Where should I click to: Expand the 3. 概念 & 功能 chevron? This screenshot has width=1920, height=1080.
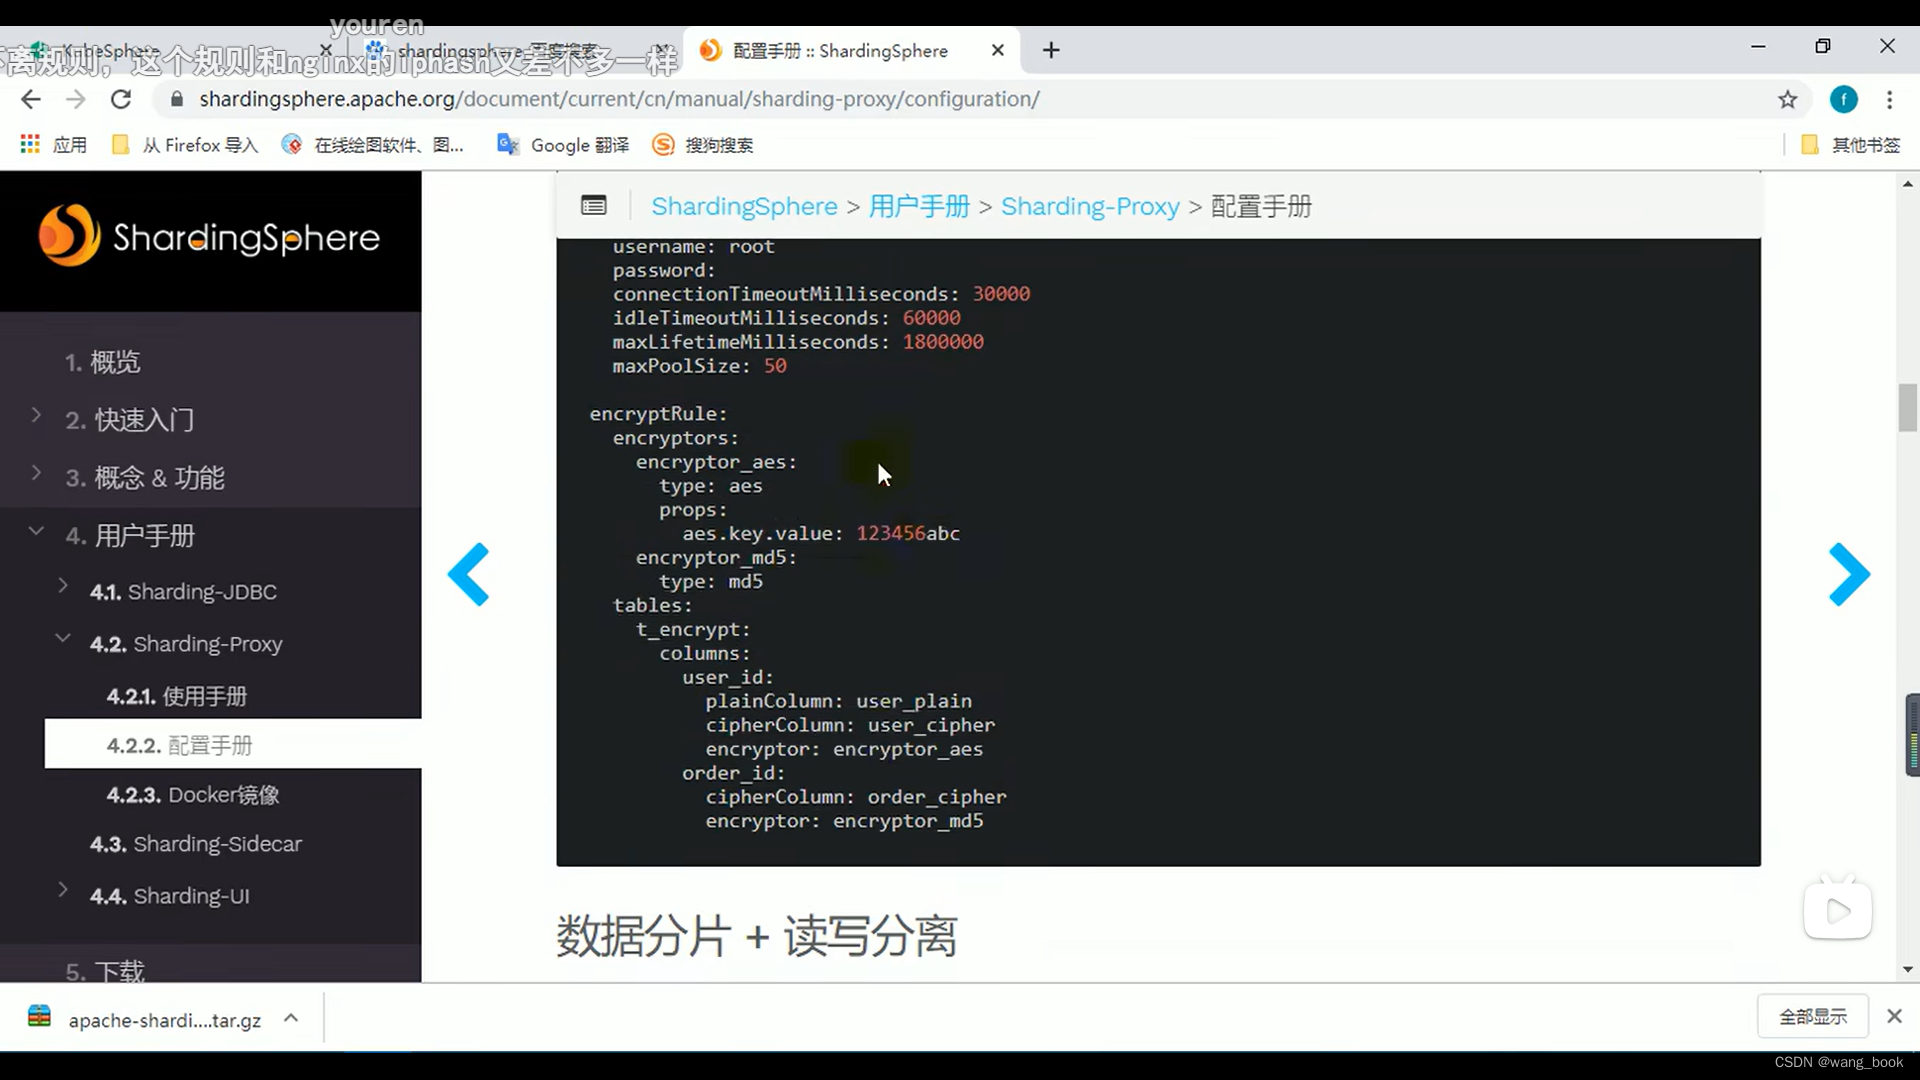36,473
